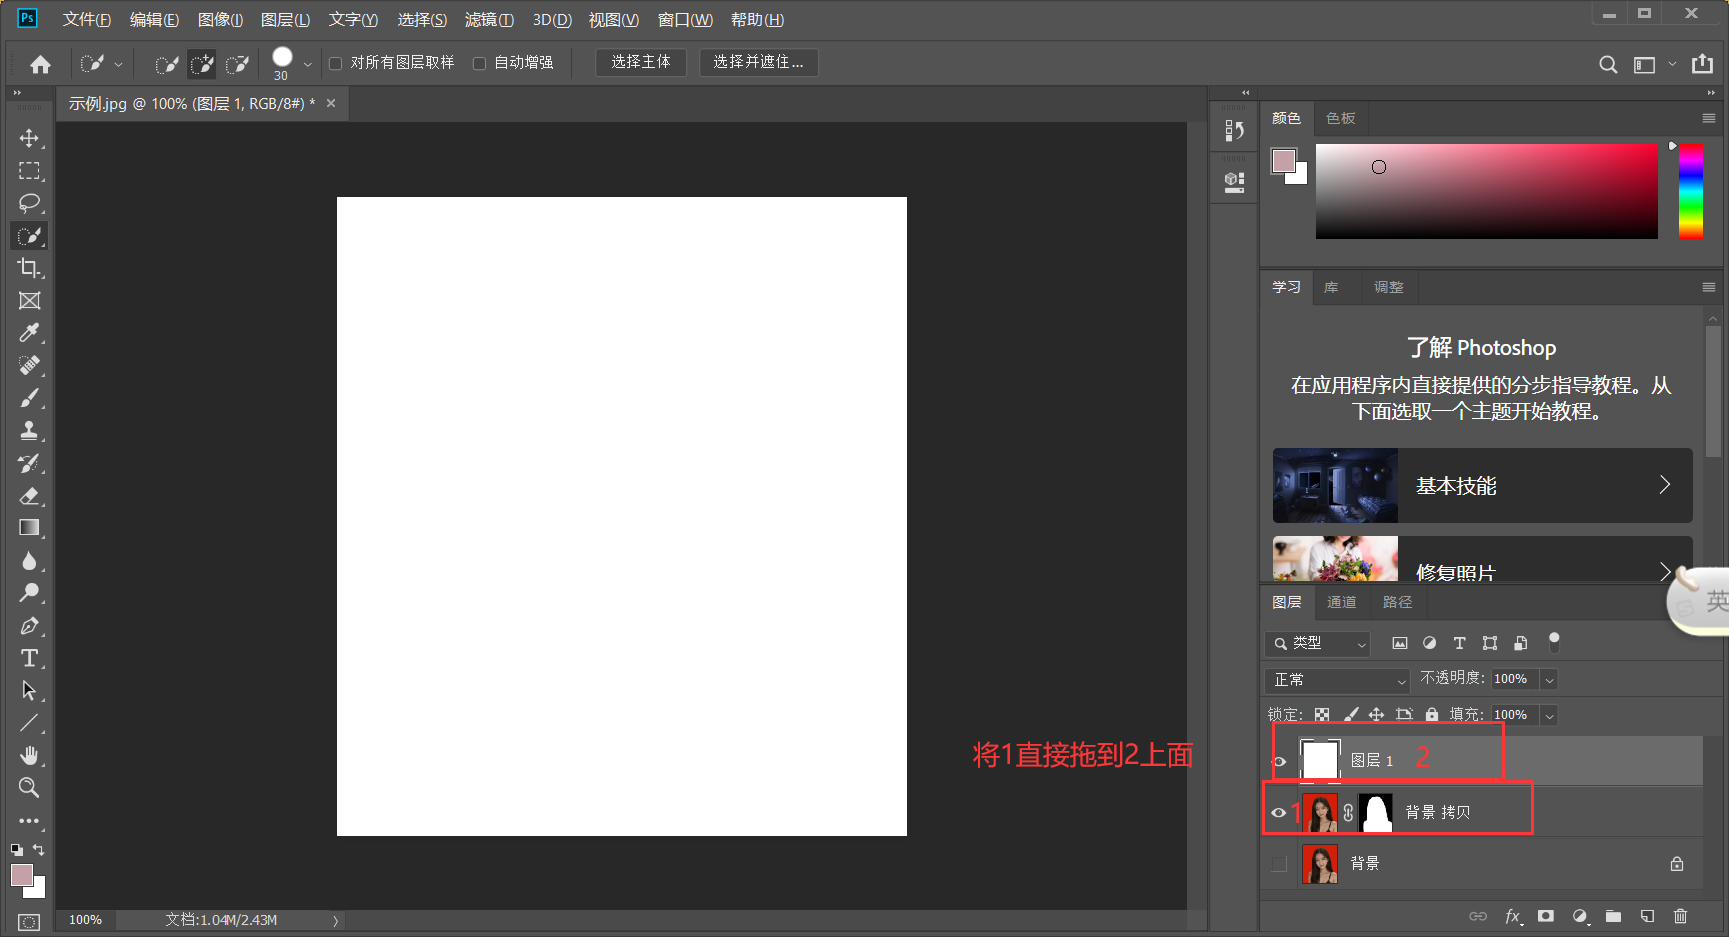Screen dimensions: 1729x937
Task: Click Subtract from selection brush mode icon
Action: click(x=237, y=65)
